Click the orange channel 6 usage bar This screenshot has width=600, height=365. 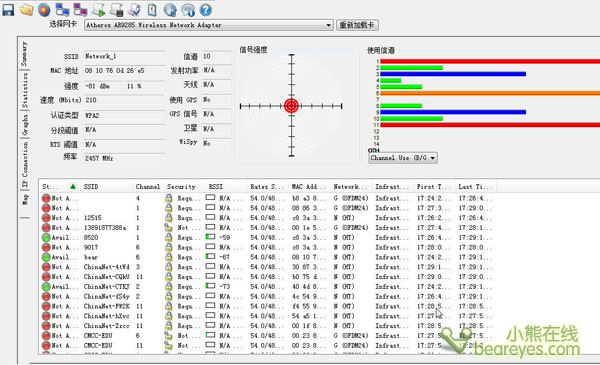tap(490, 93)
